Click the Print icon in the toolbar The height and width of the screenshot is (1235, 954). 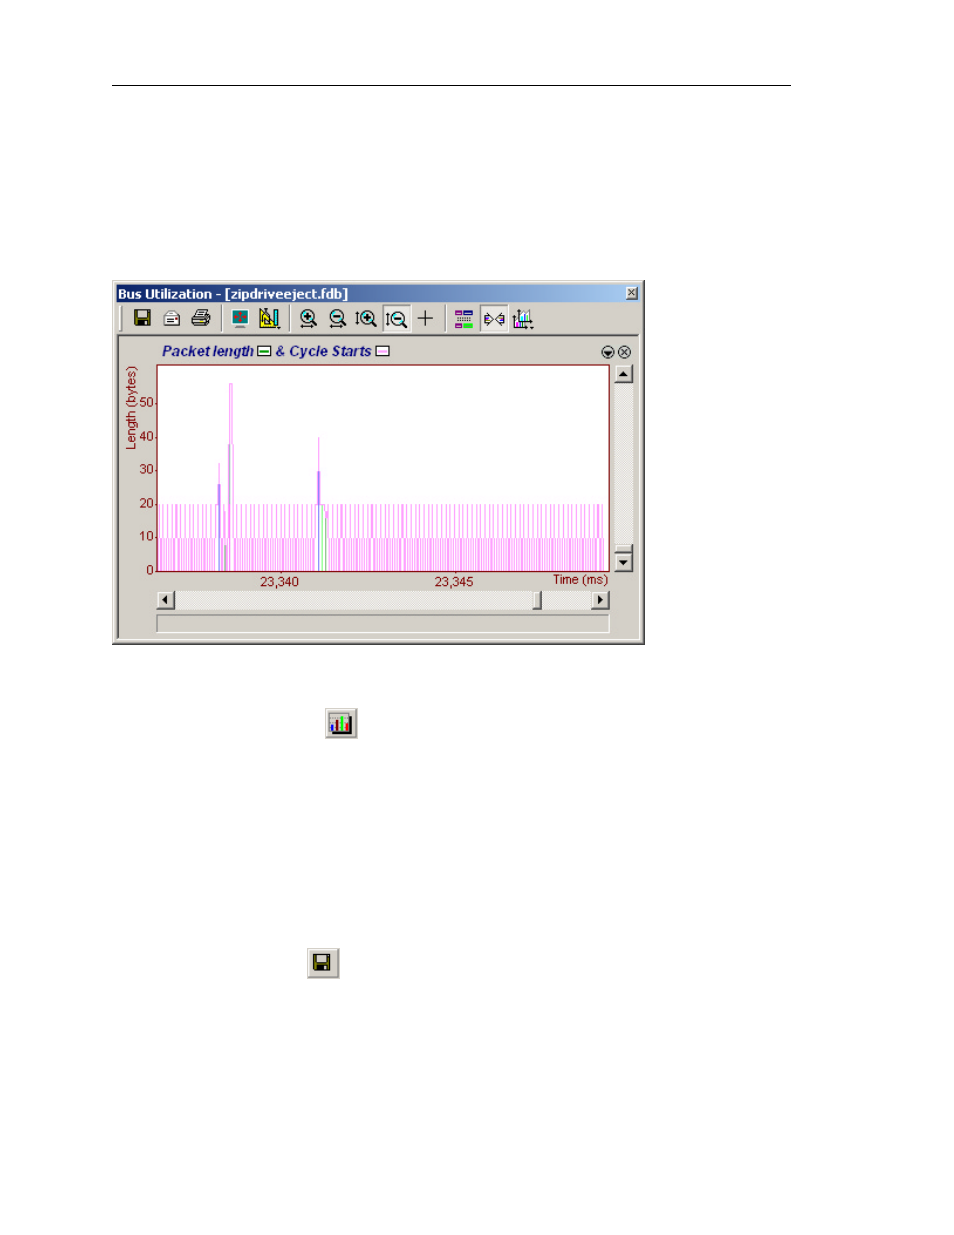201,318
